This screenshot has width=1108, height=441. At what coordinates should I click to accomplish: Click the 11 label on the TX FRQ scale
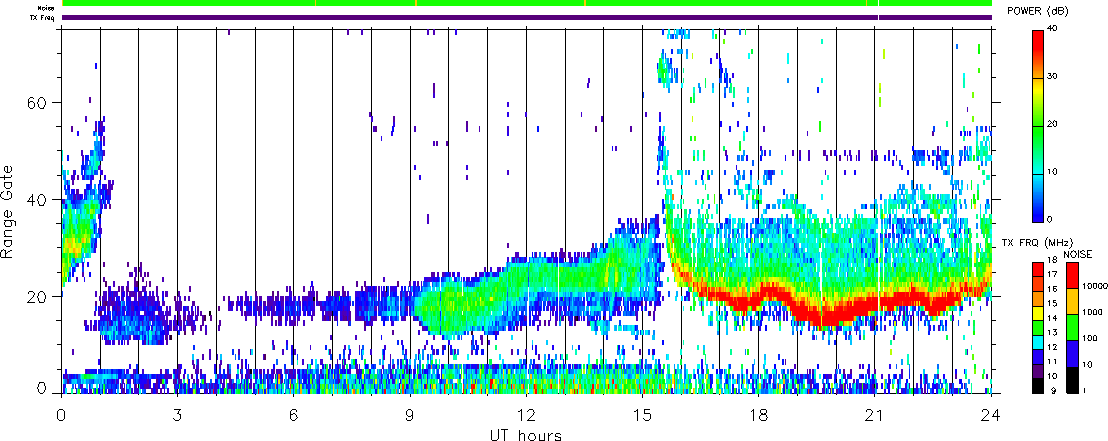click(x=1052, y=361)
